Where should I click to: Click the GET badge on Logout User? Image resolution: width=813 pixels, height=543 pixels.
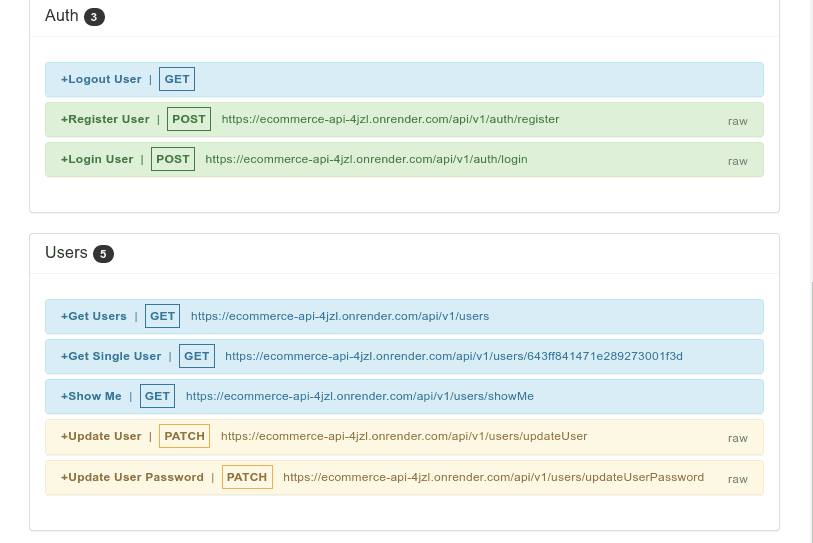[x=177, y=79]
